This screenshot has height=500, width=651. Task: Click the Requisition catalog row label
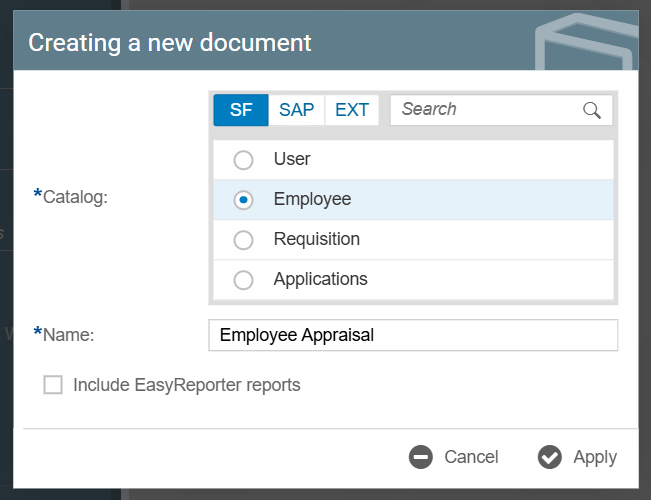click(316, 240)
